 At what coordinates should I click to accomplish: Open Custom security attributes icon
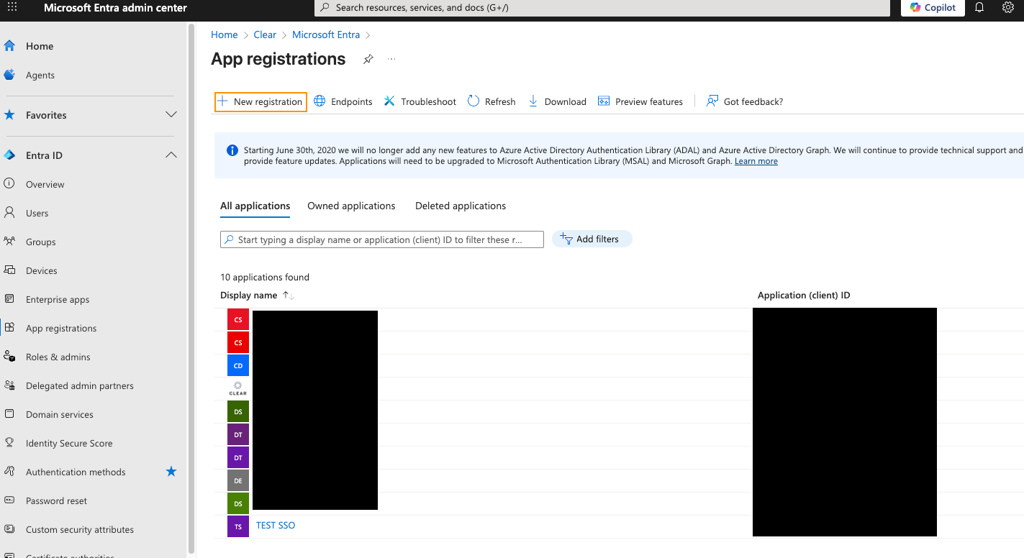coord(9,529)
